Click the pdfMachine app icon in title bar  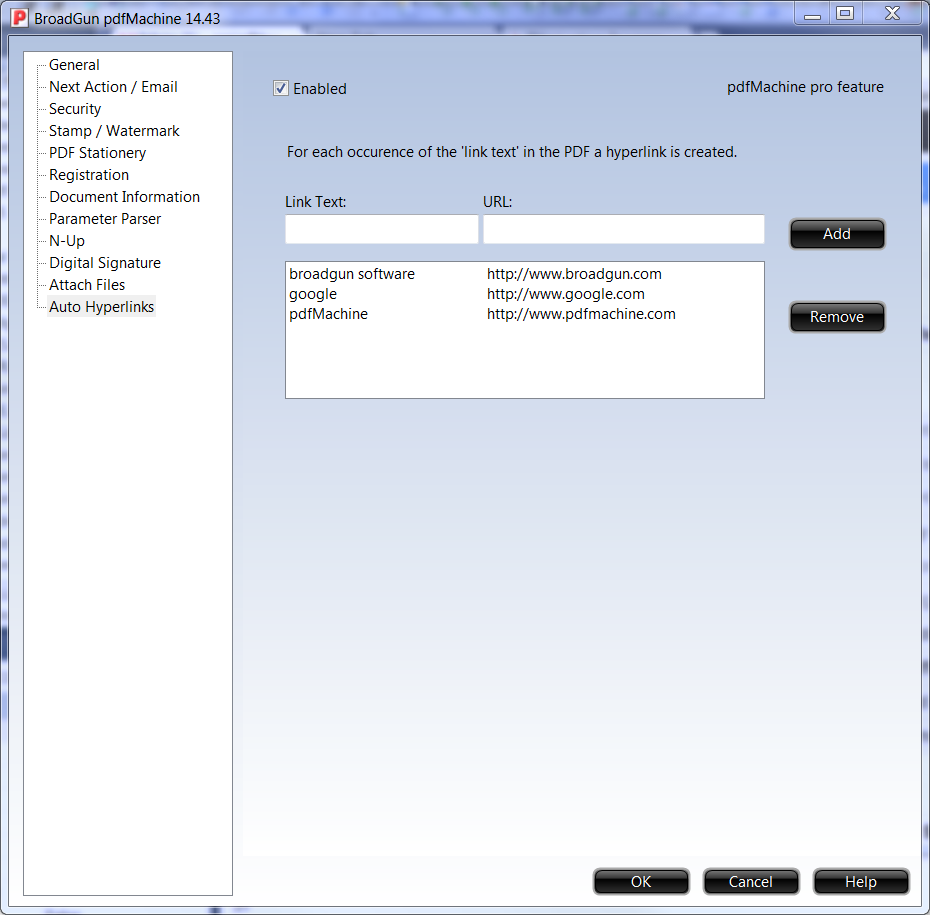pos(19,18)
